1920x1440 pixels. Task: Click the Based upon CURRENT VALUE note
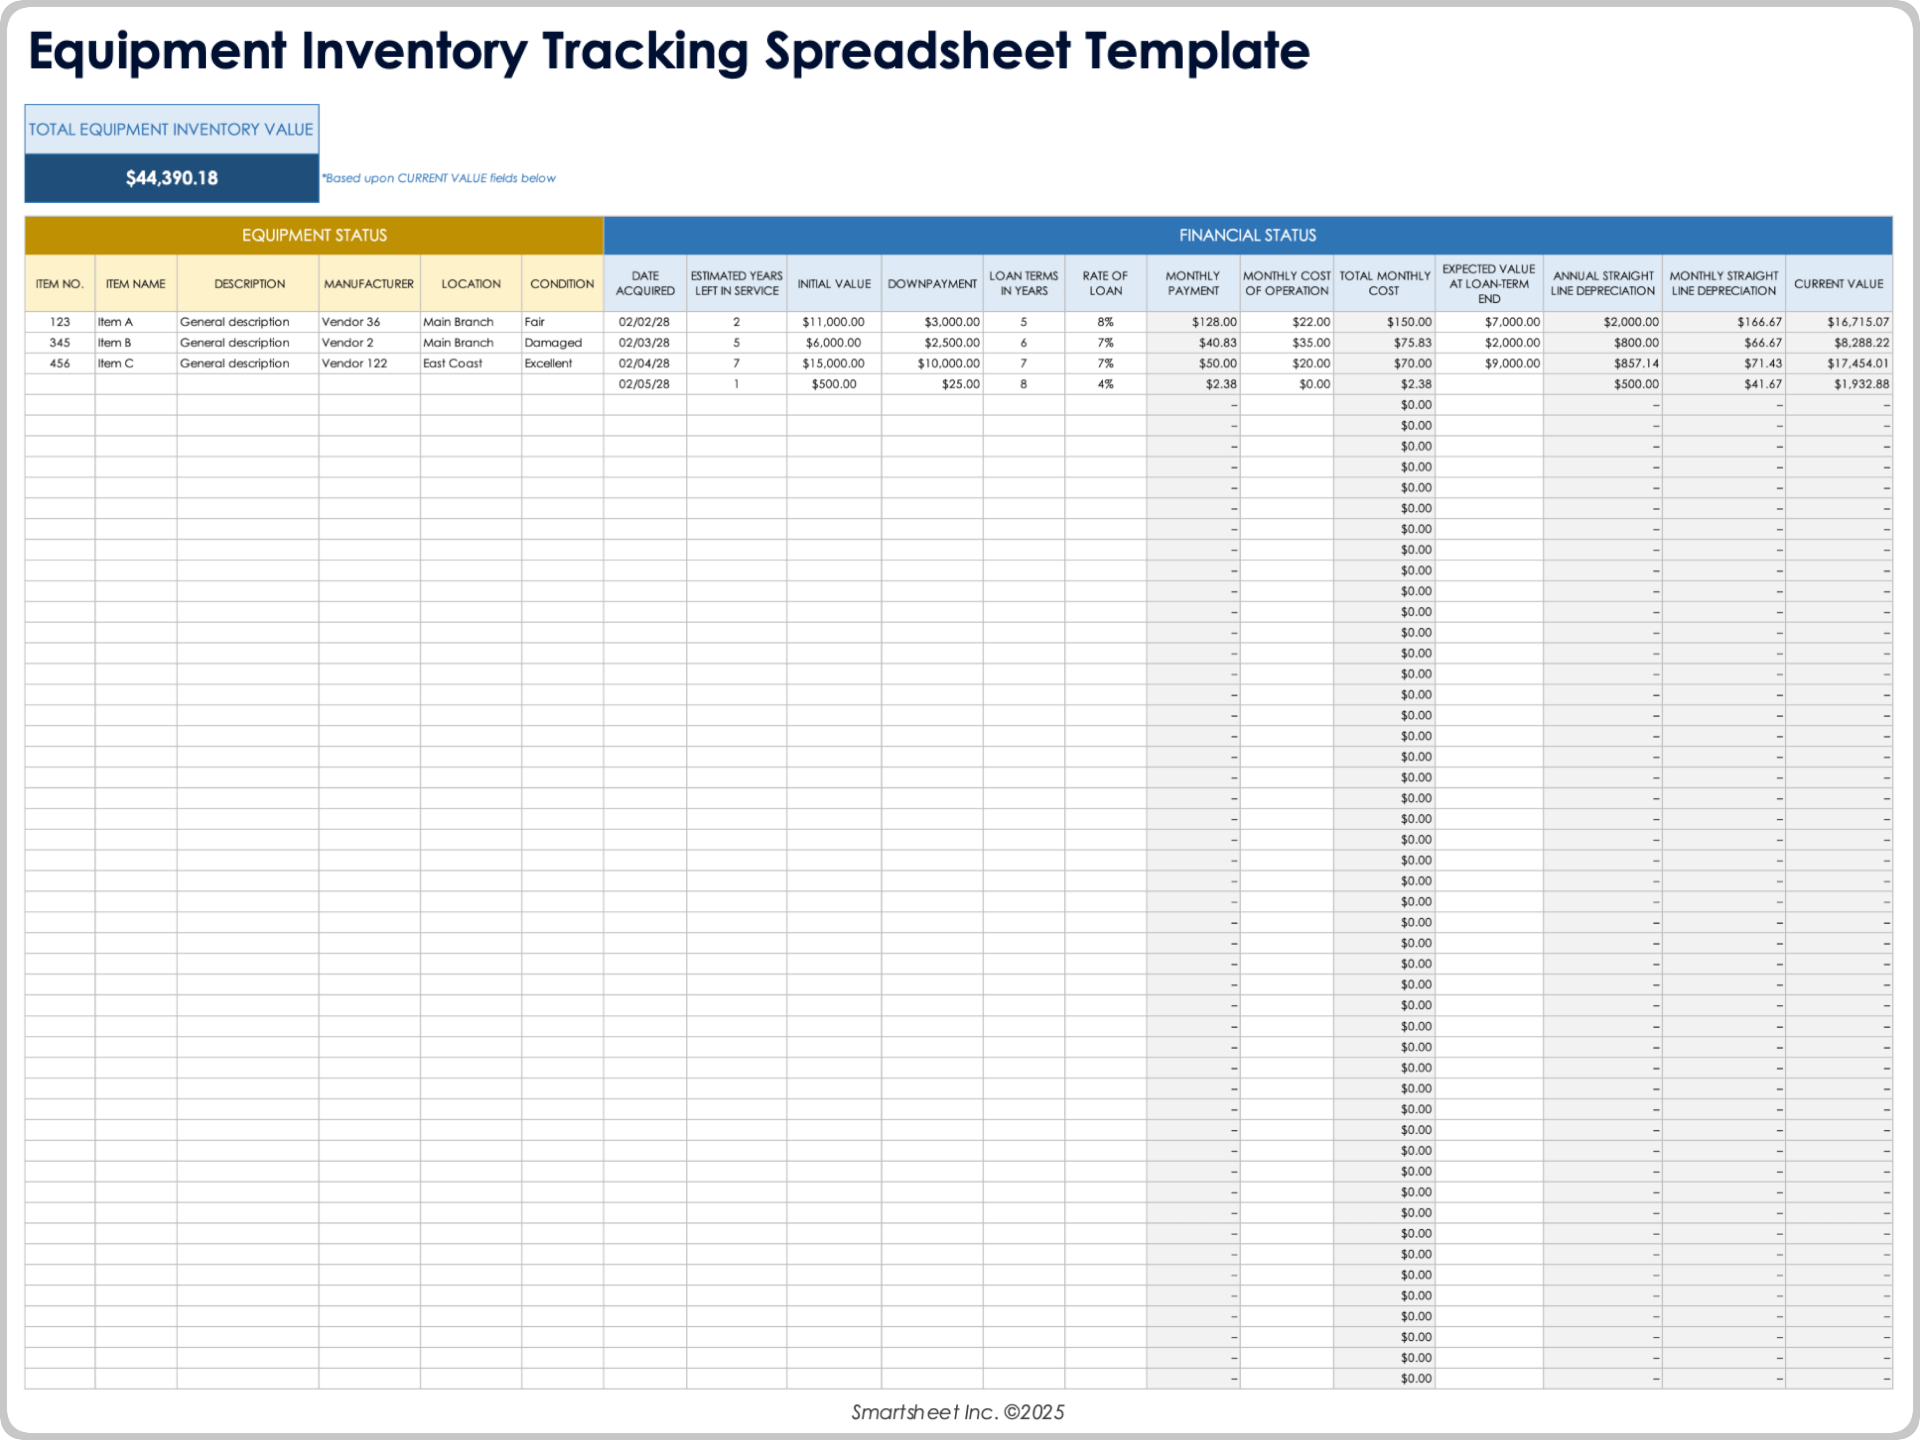click(x=439, y=178)
